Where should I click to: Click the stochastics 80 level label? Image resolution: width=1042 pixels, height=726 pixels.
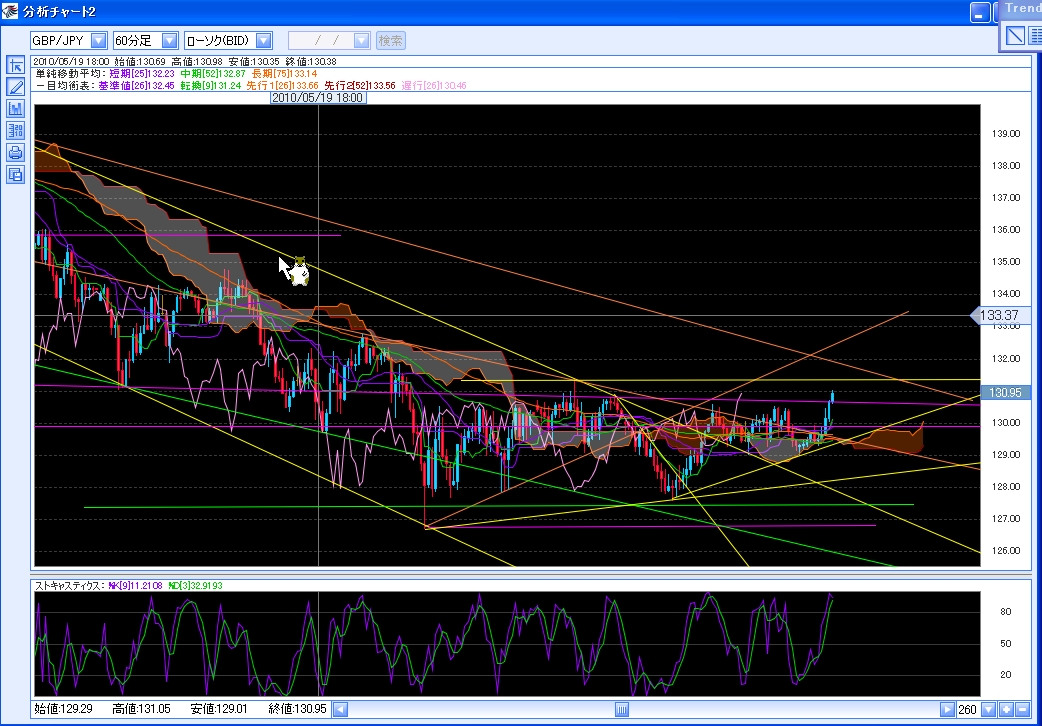(x=1005, y=612)
